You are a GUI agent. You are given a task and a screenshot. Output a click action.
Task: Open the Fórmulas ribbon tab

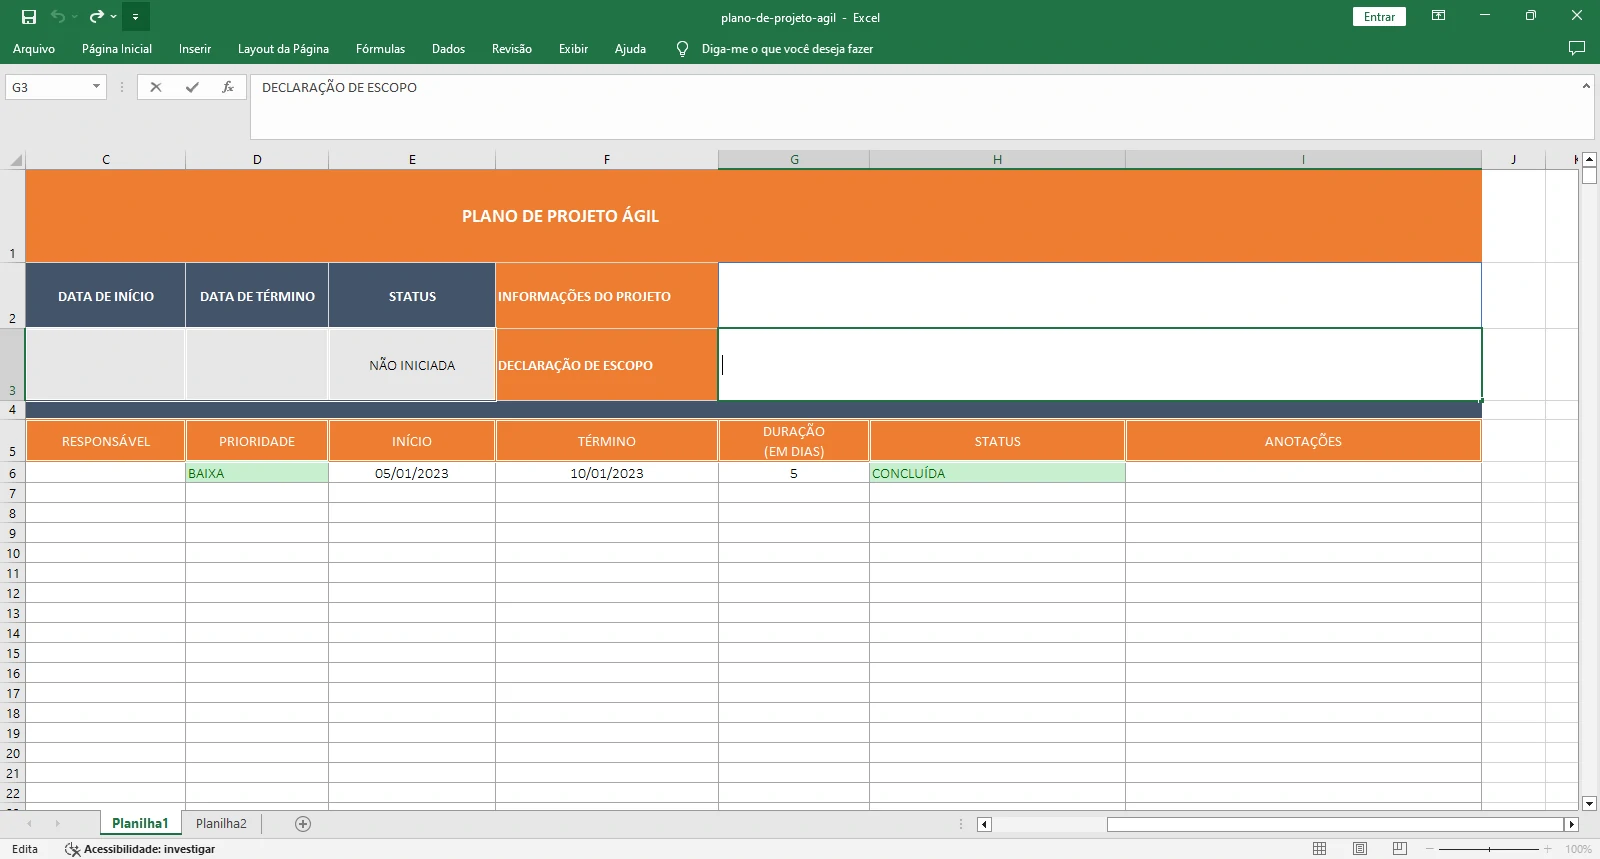tap(380, 49)
